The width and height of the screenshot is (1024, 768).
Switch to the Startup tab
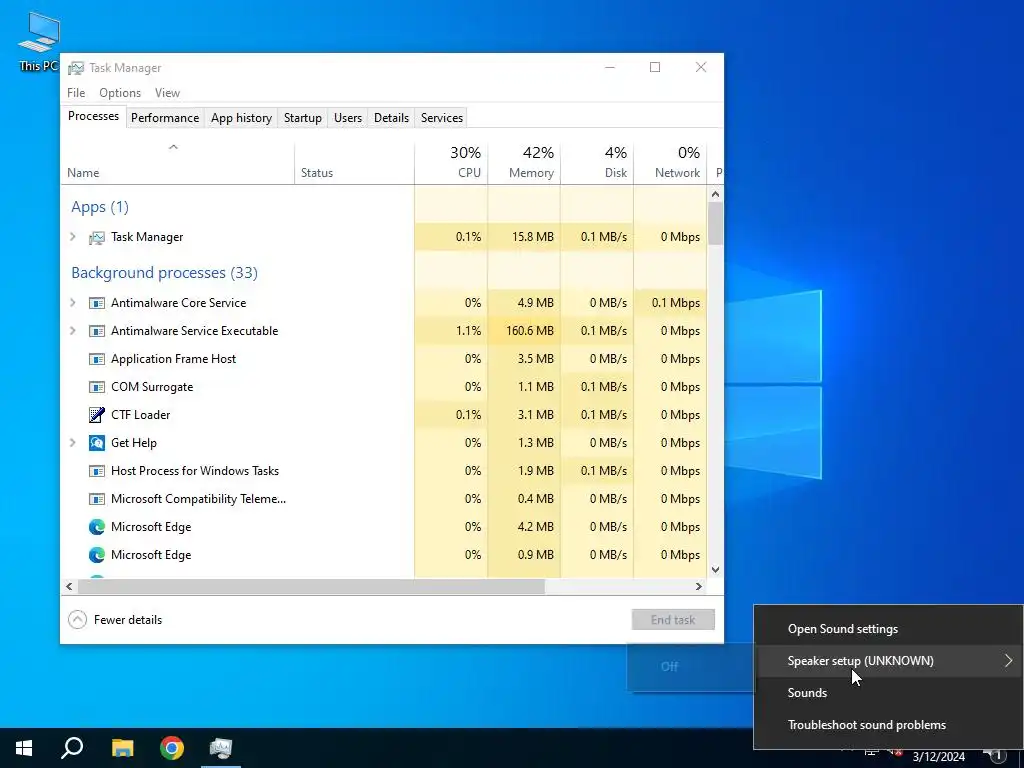[302, 118]
